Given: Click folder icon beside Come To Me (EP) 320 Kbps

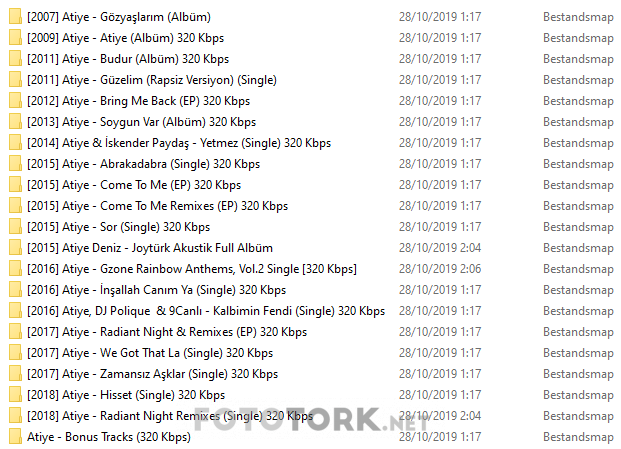Looking at the screenshot, I should [x=15, y=185].
